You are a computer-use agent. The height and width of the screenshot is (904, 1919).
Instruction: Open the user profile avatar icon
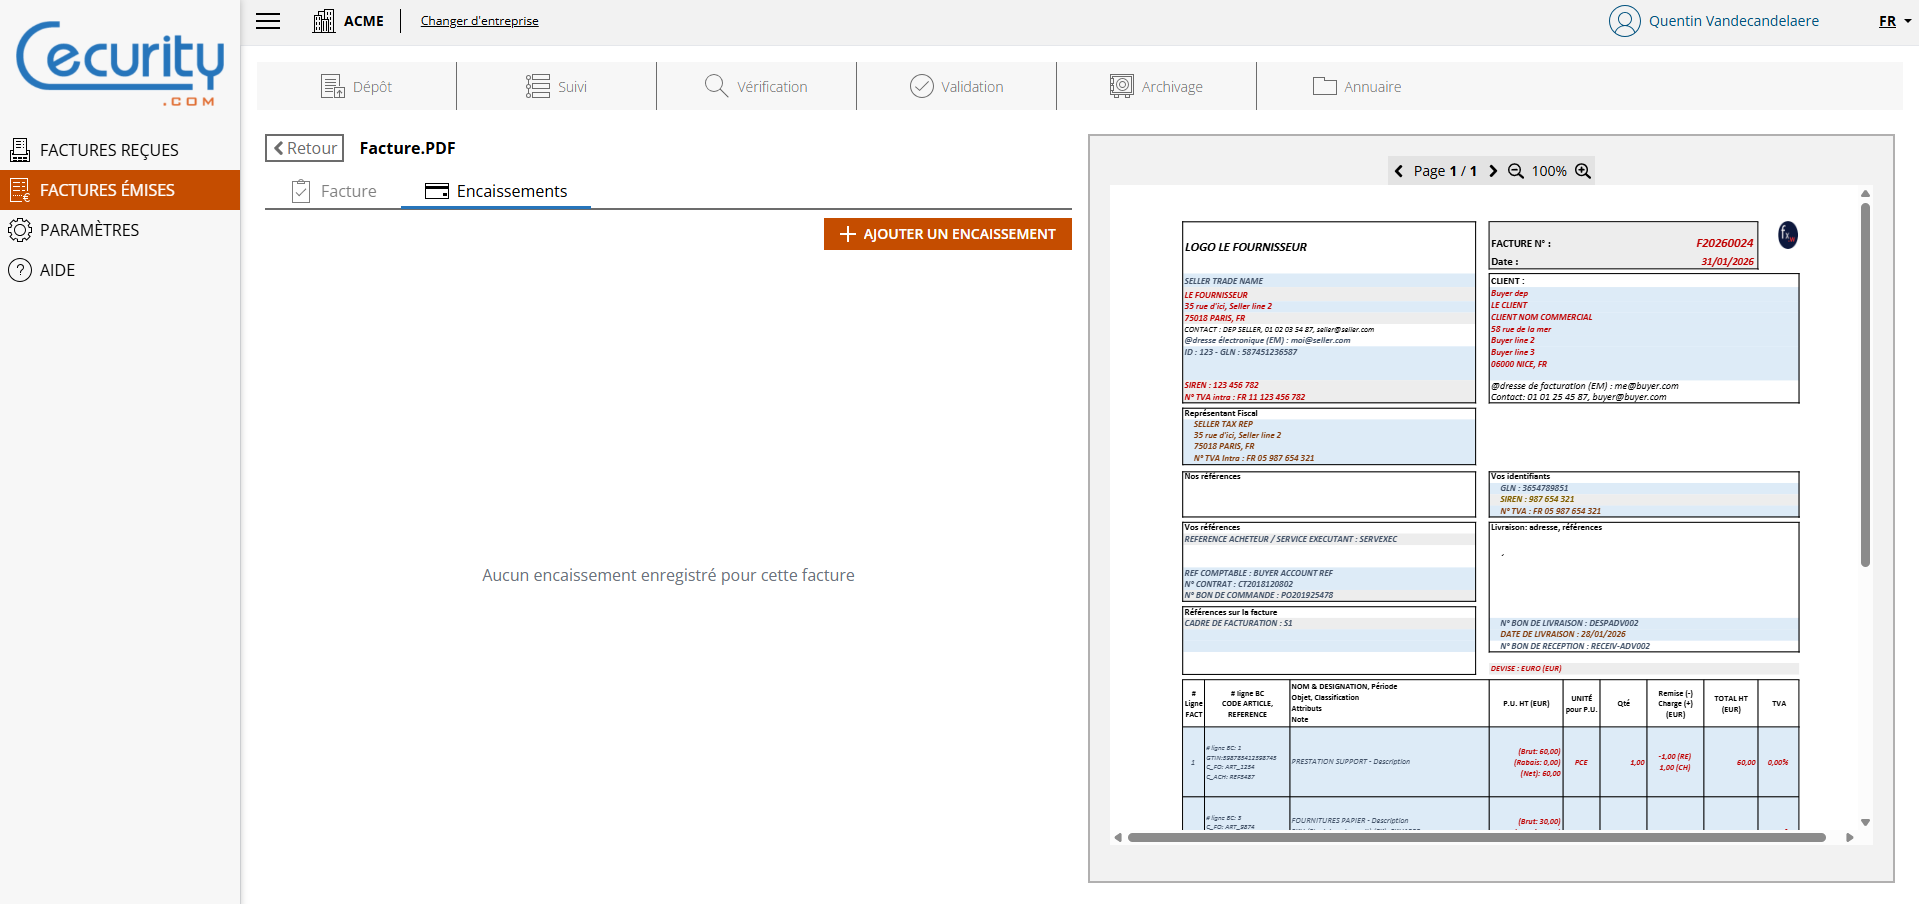coord(1624,21)
